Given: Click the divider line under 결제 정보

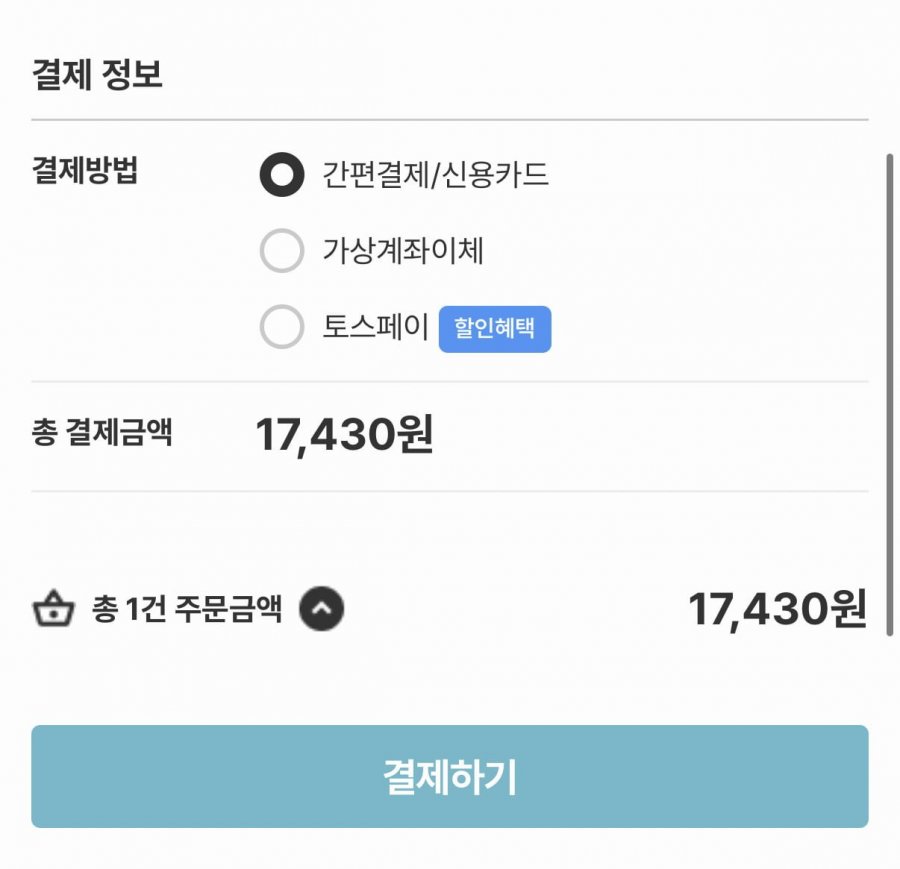Looking at the screenshot, I should point(449,120).
